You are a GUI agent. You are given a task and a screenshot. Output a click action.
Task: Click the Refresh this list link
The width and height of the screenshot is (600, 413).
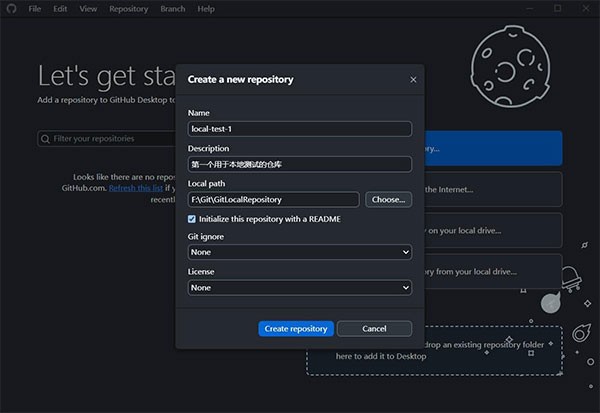pyautogui.click(x=136, y=188)
